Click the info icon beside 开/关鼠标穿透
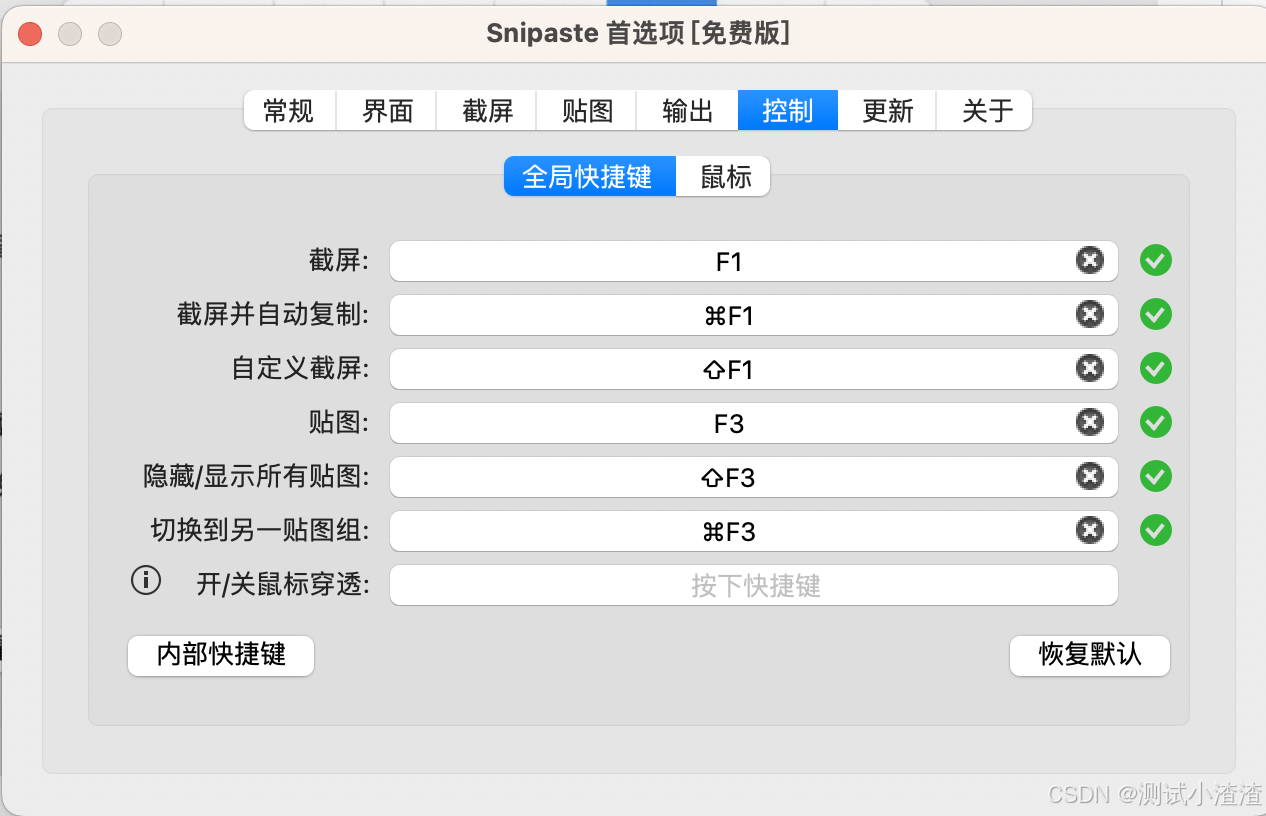Screen dimensions: 1266x816 coord(146,580)
